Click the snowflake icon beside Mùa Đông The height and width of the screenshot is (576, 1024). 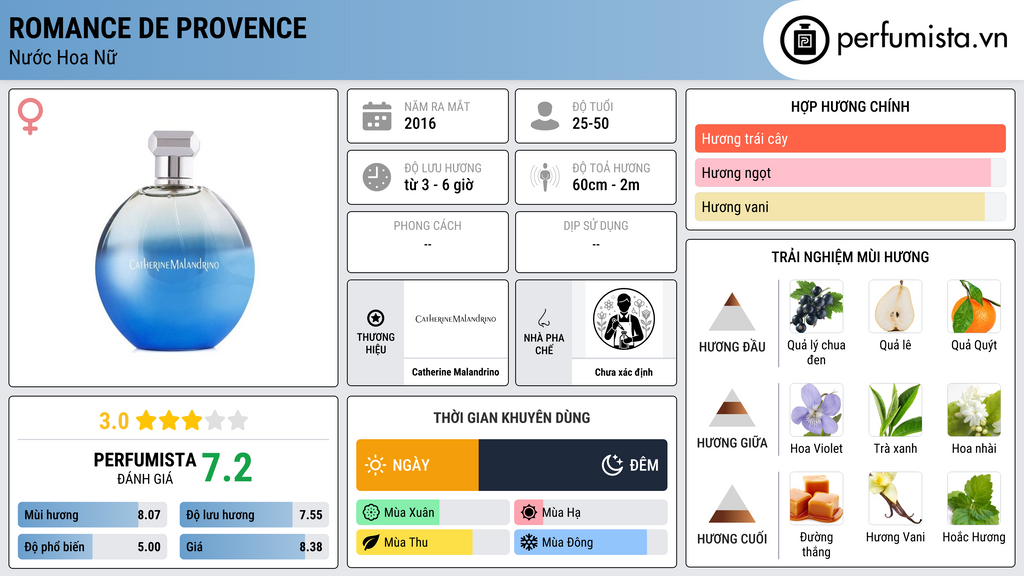[x=529, y=543]
